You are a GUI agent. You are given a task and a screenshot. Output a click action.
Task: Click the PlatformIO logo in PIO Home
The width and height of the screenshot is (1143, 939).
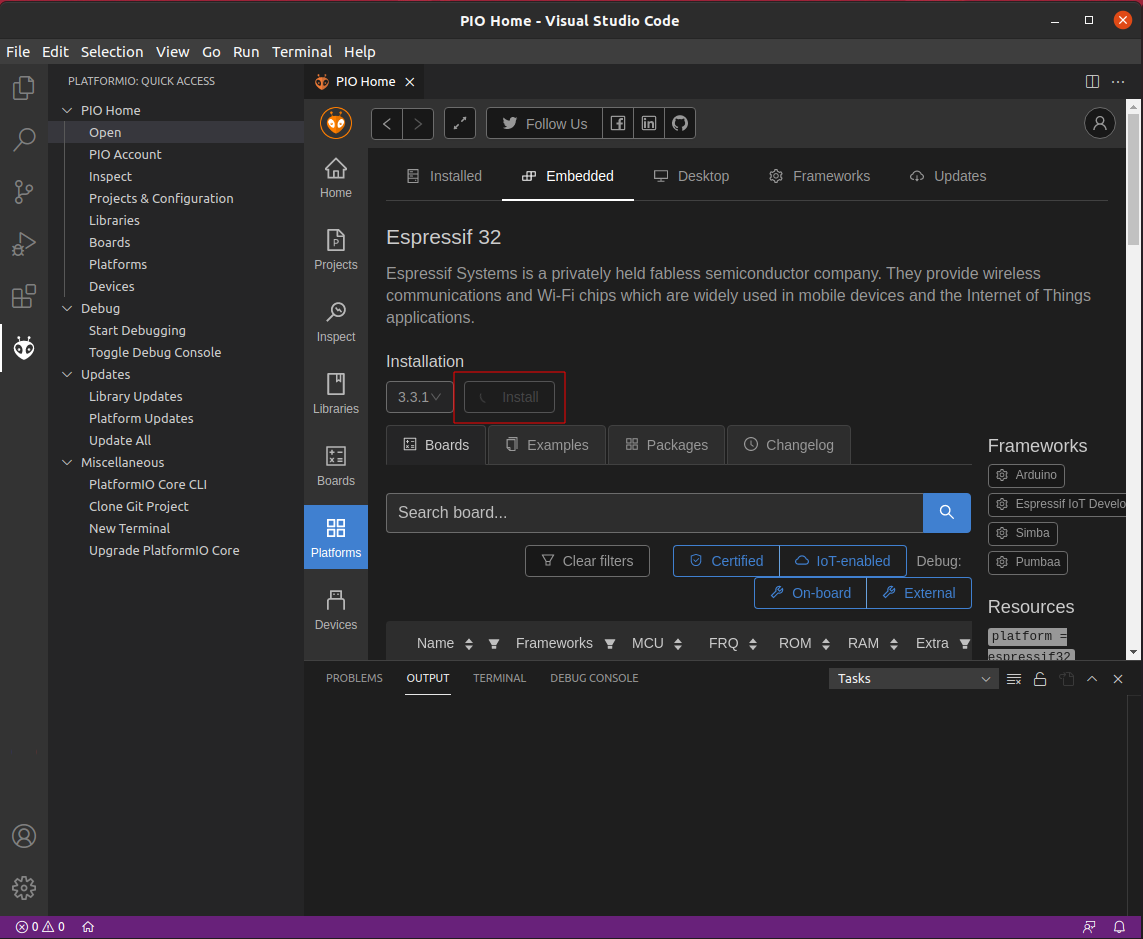tap(336, 123)
